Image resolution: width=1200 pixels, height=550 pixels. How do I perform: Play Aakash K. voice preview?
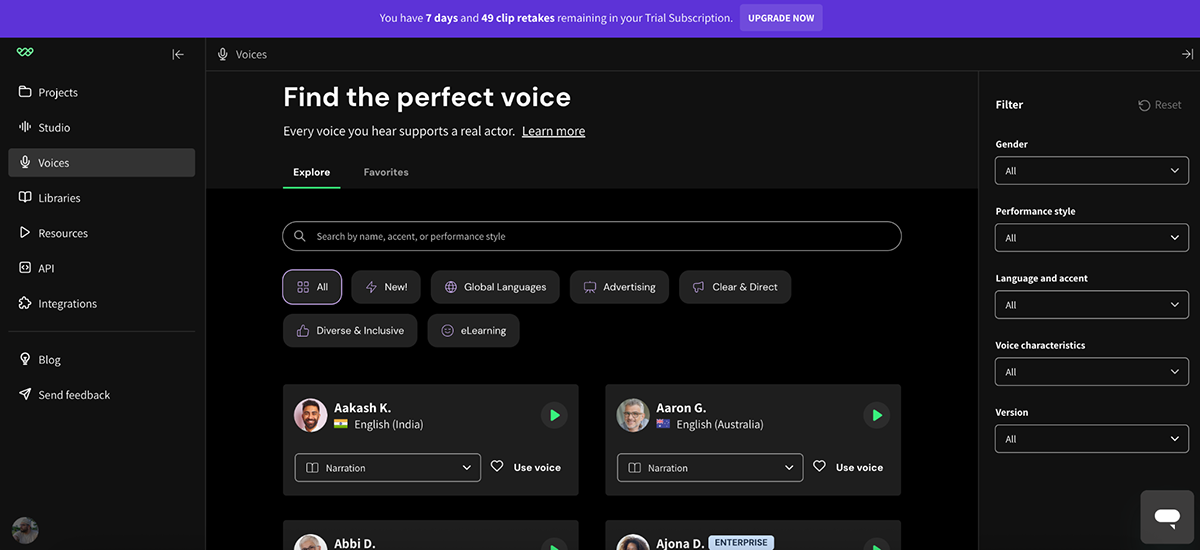(554, 415)
